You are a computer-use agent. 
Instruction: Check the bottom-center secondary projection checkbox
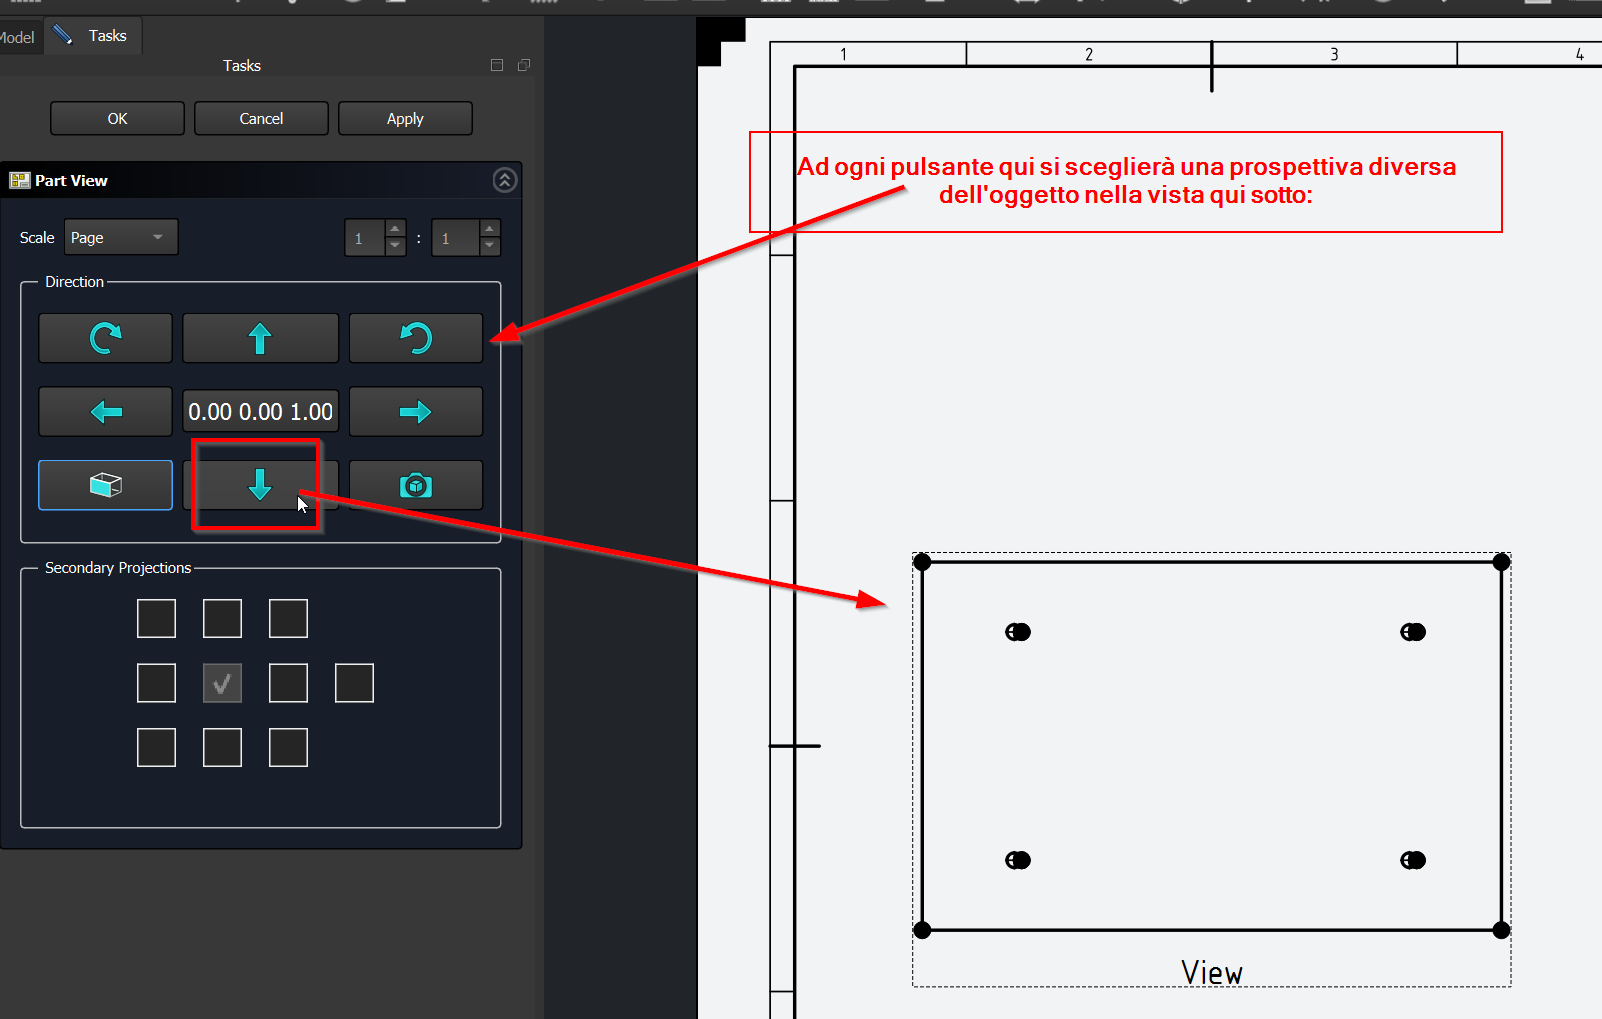click(x=222, y=747)
